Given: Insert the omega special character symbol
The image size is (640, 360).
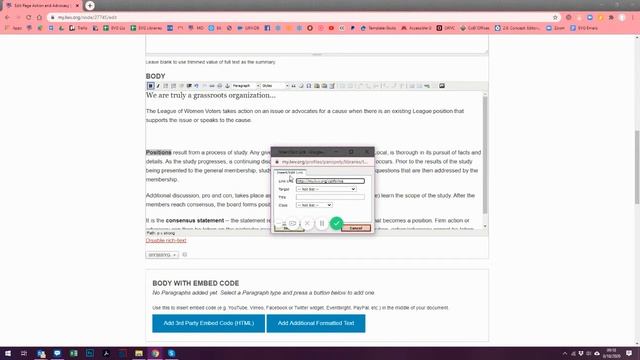Looking at the screenshot, I should point(309,86).
